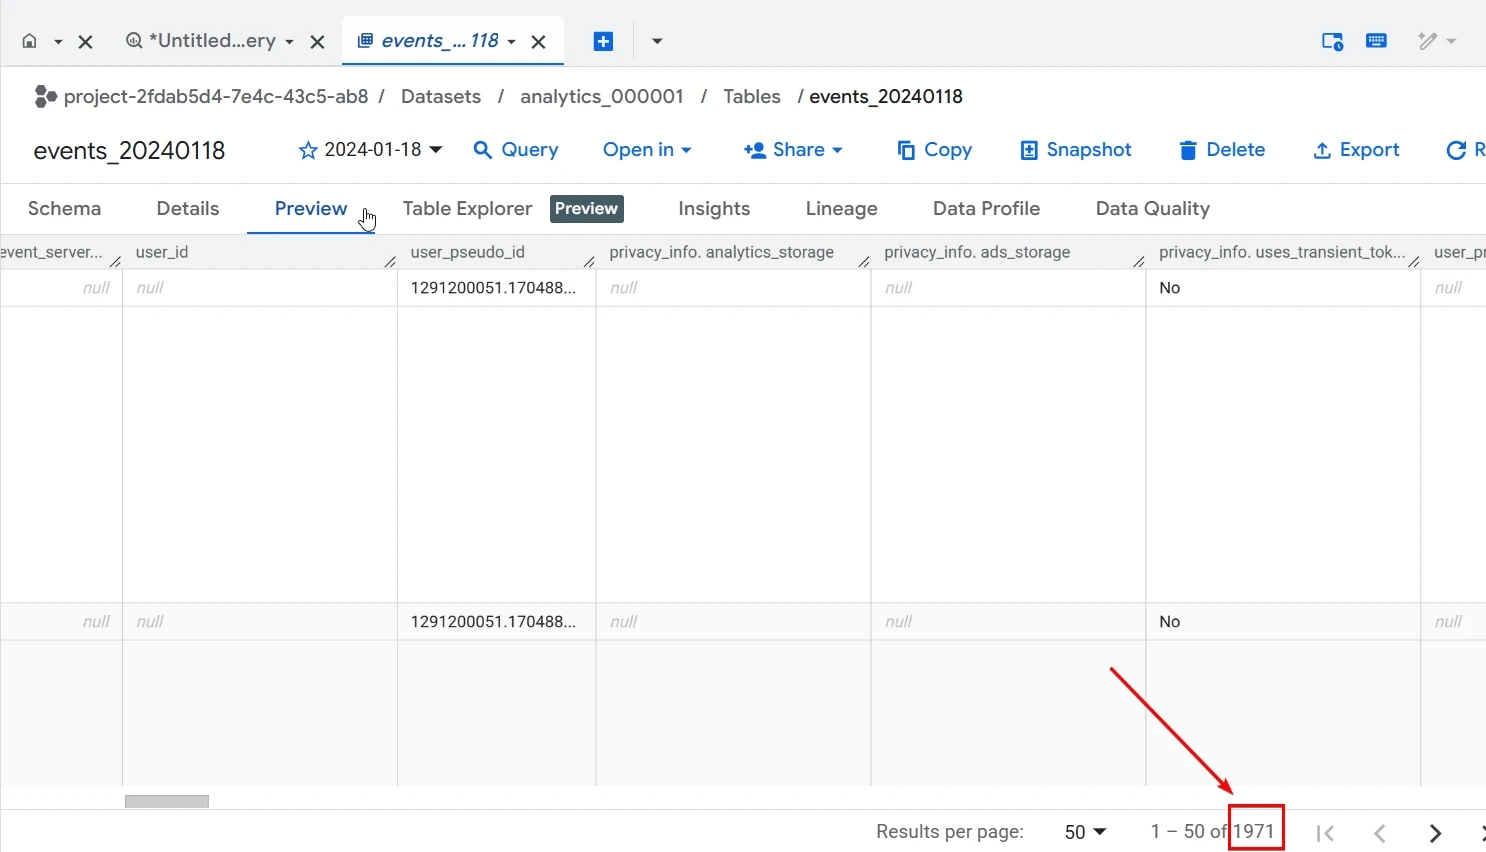Create a Snapshot of the table
This screenshot has width=1486, height=852.
(1076, 150)
